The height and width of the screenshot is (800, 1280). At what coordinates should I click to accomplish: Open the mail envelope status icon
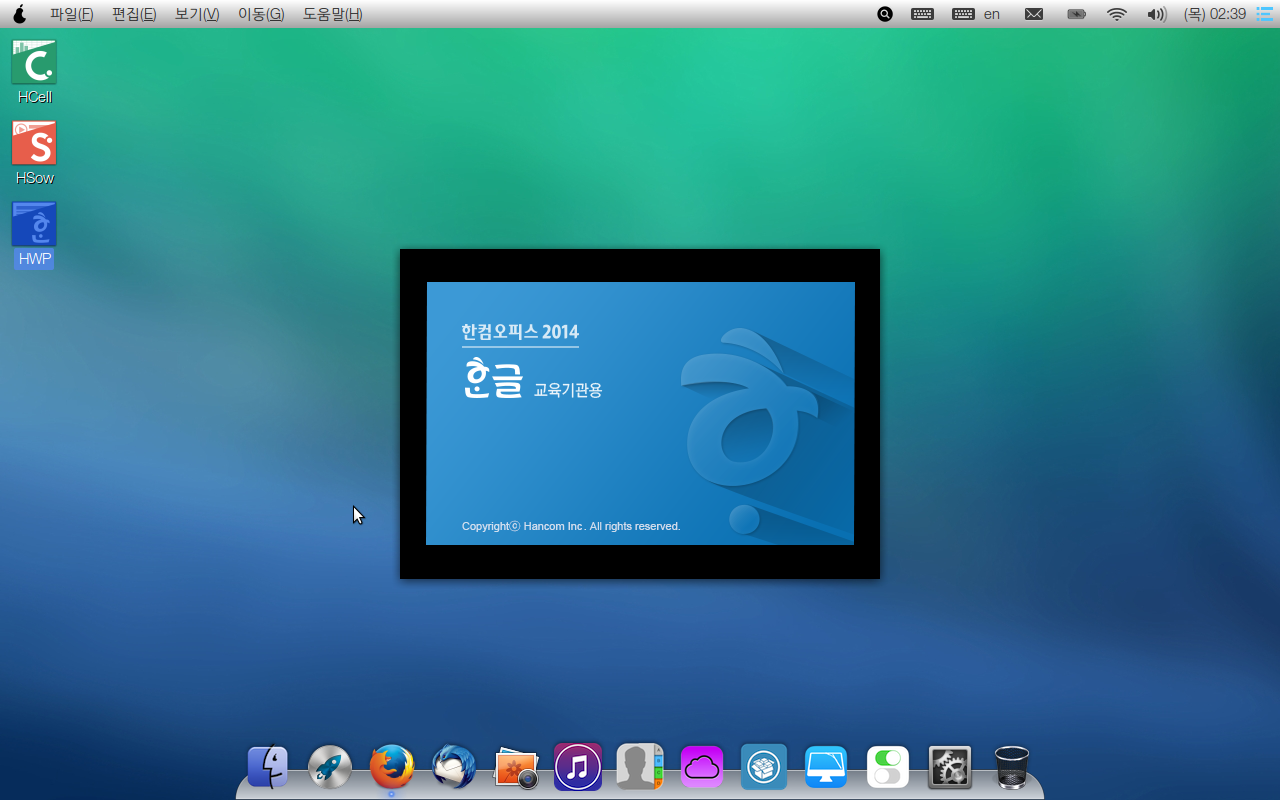click(x=1034, y=14)
